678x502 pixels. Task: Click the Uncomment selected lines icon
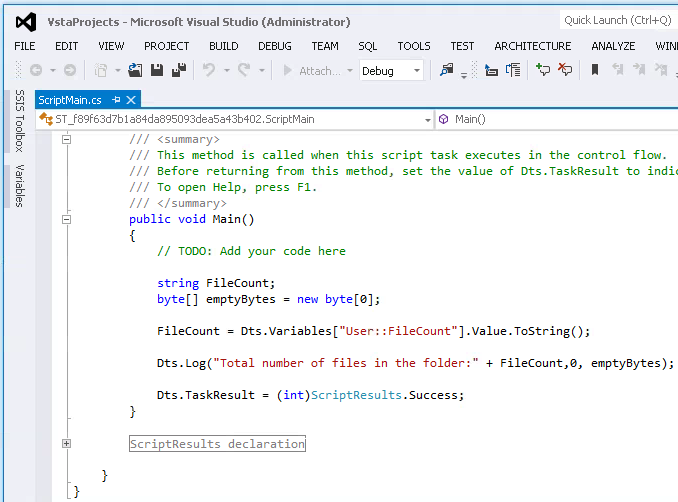[x=565, y=70]
